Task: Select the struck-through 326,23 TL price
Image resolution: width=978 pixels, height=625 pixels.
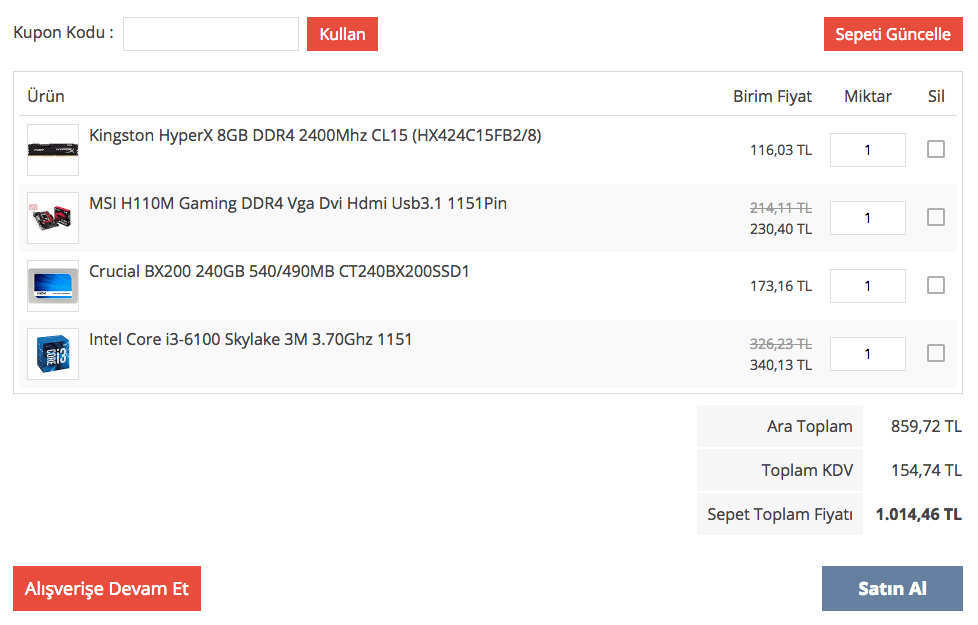Action: 781,344
